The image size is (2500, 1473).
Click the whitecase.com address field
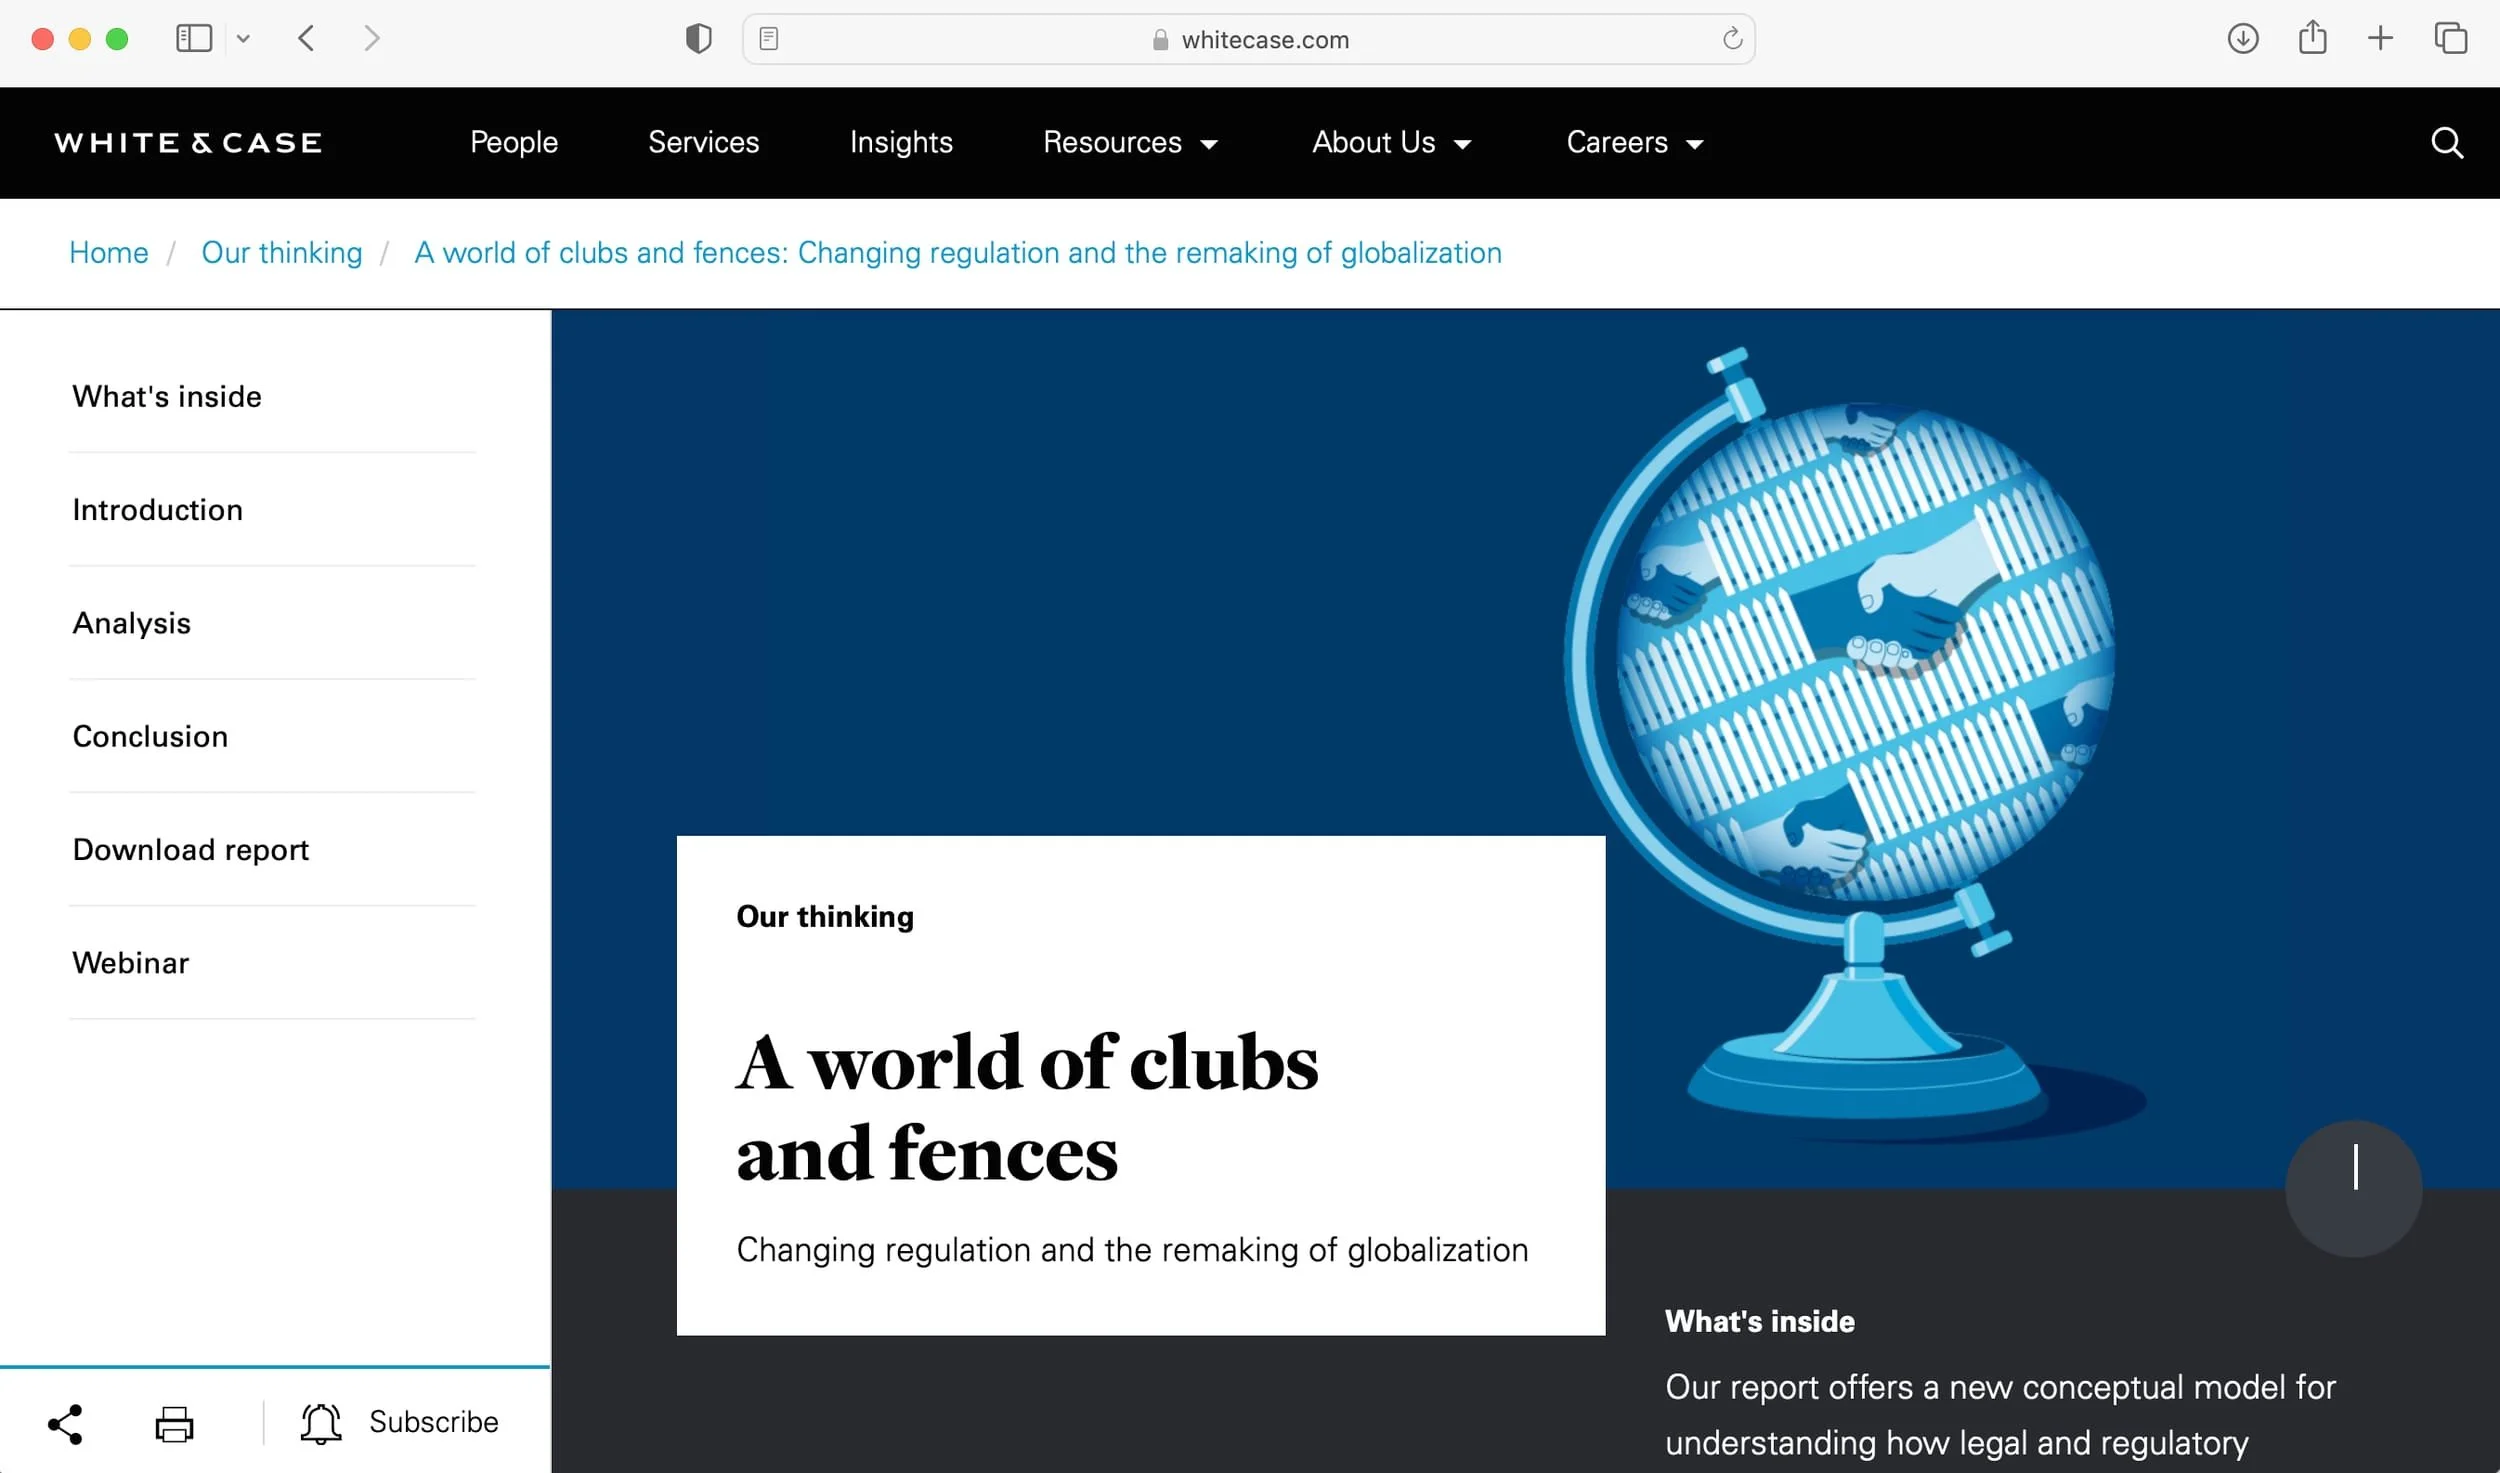[1264, 39]
